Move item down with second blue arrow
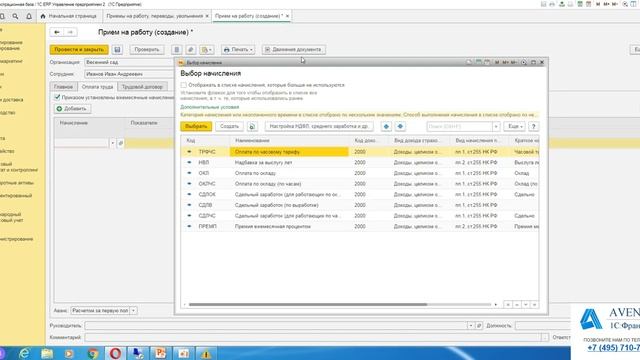This screenshot has width=640, height=360. (x=400, y=127)
